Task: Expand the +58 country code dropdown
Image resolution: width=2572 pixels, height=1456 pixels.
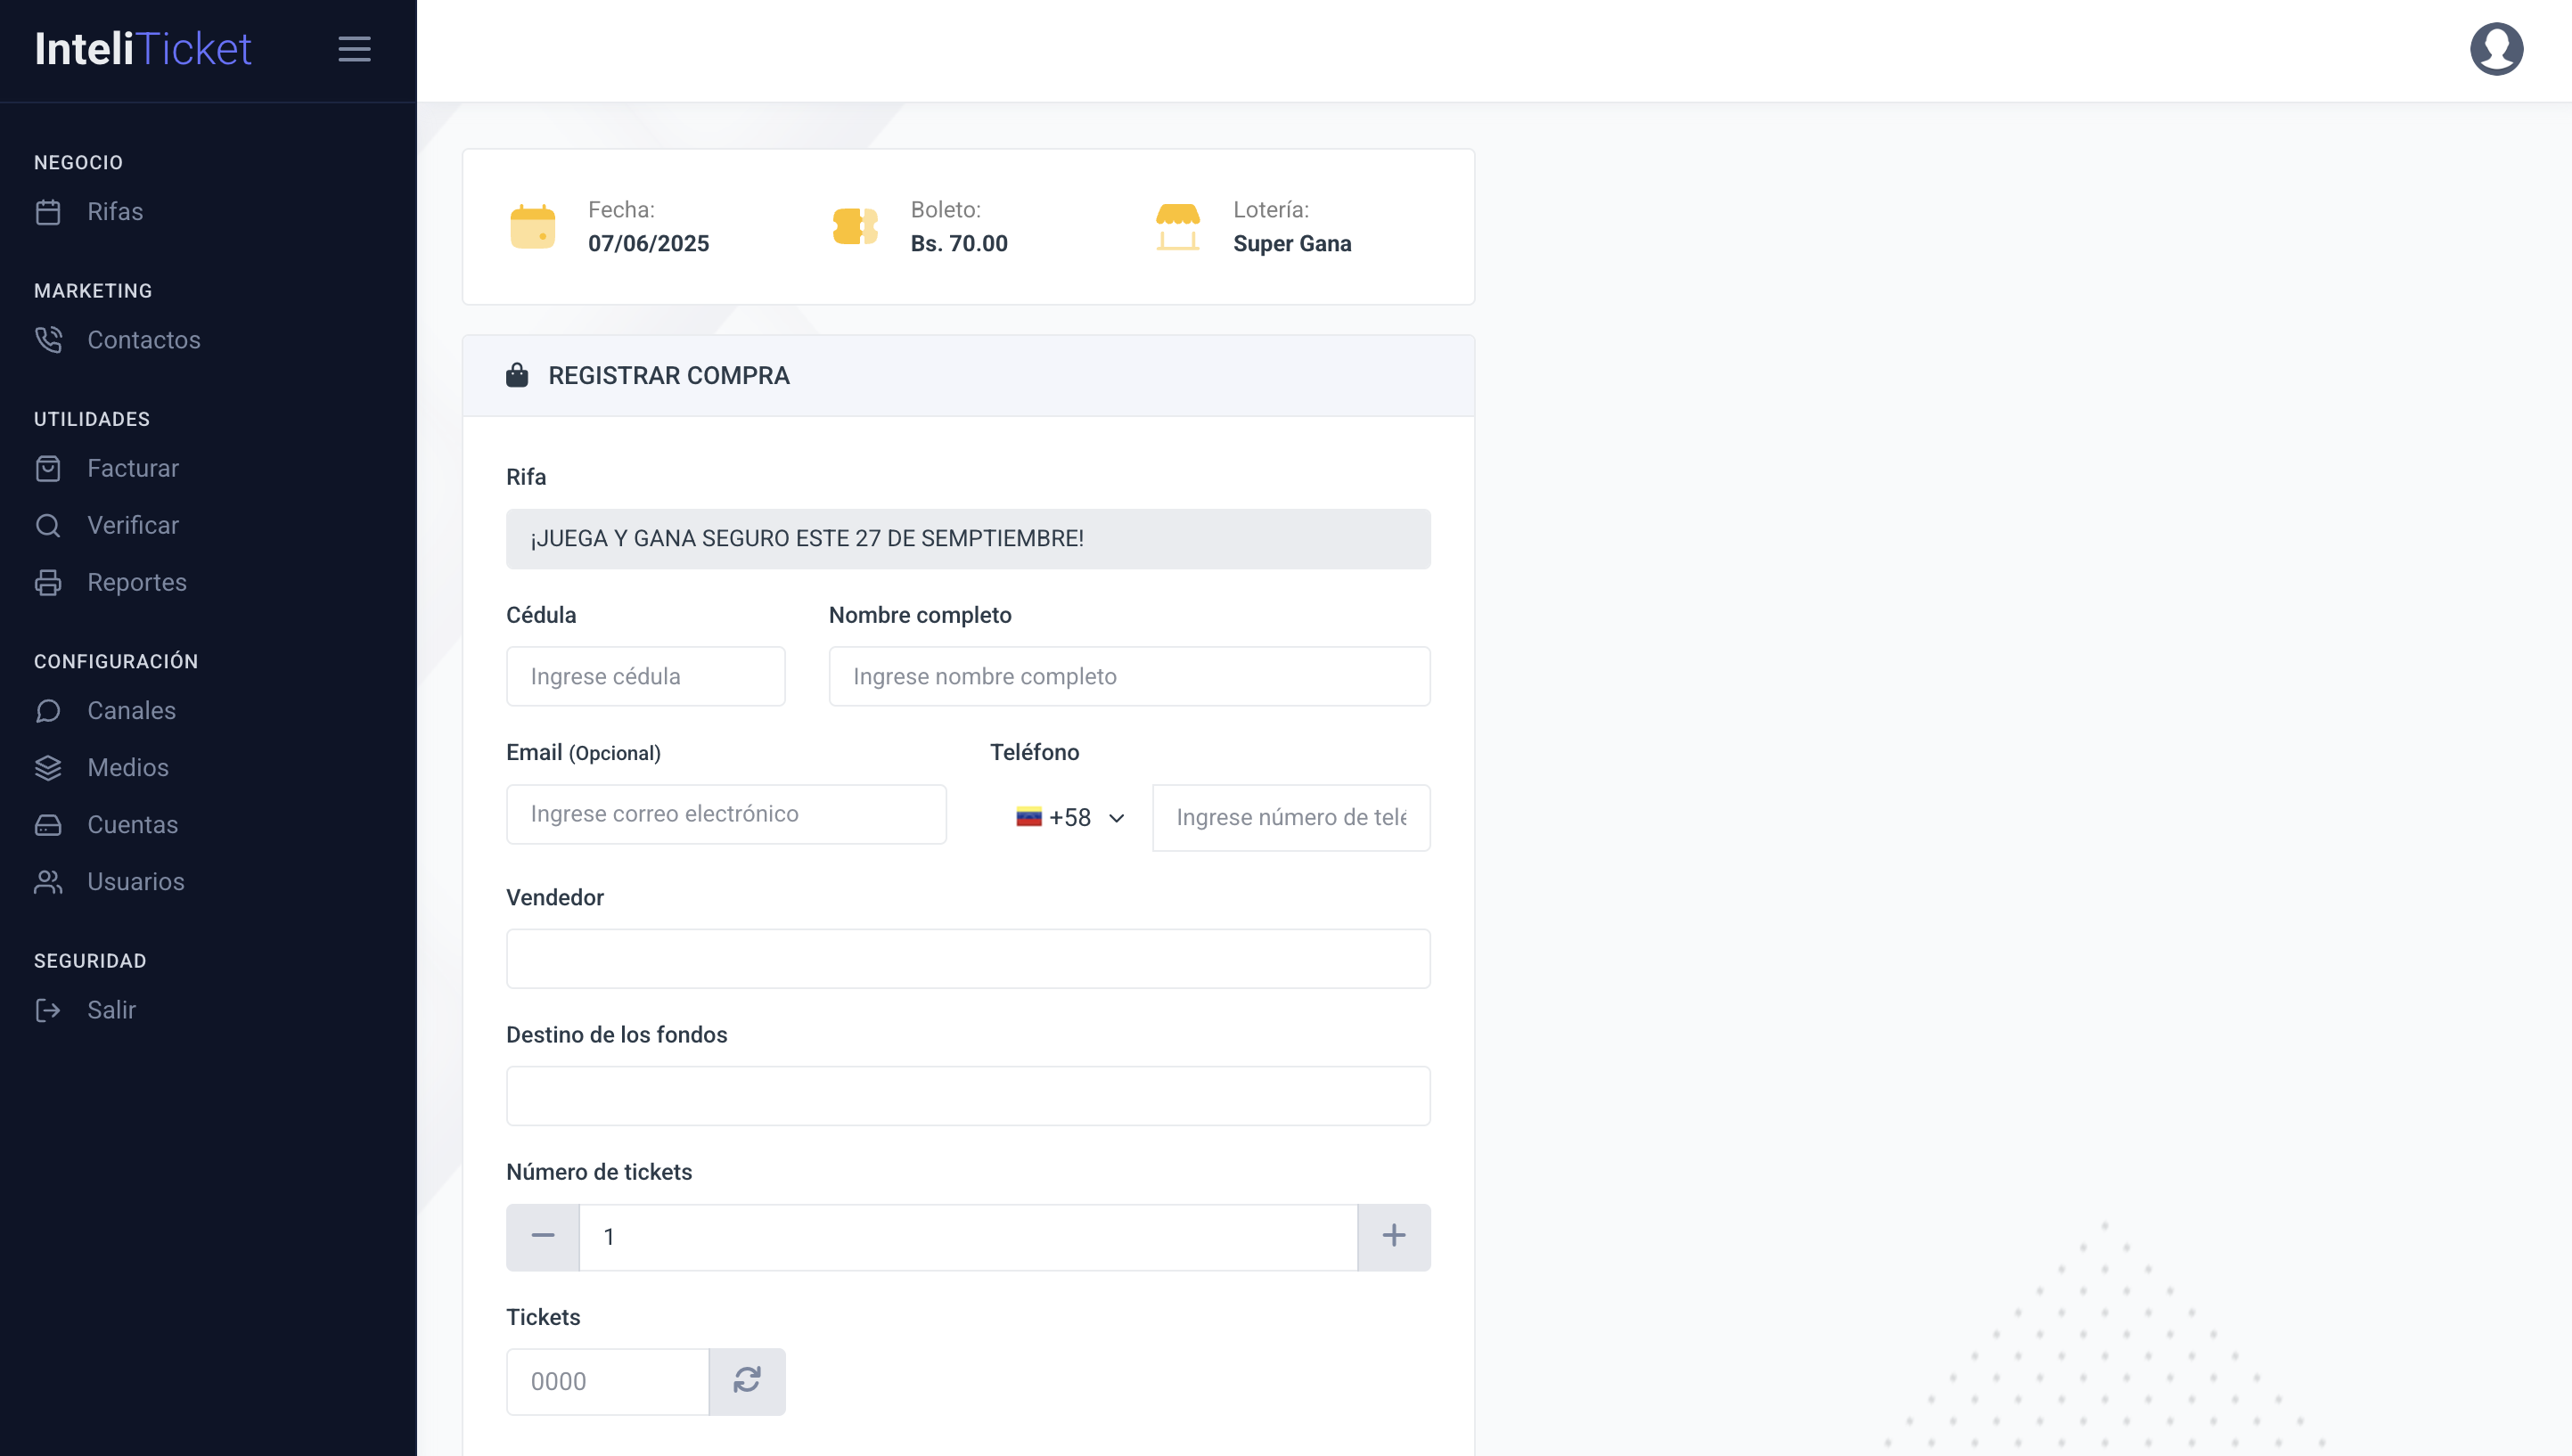Action: point(1070,817)
